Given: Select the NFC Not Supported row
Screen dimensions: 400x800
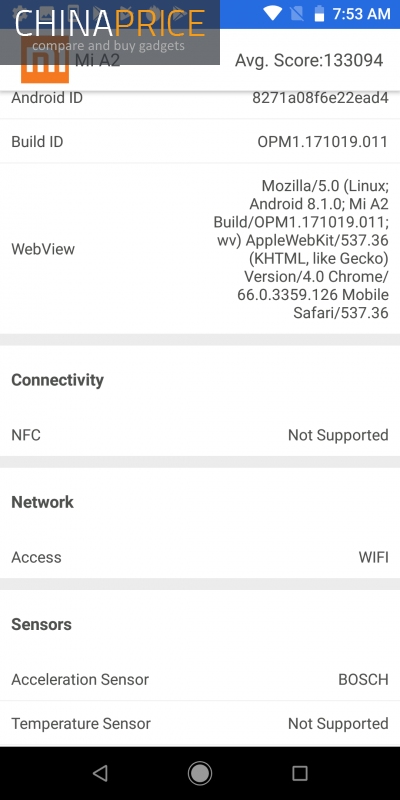Looking at the screenshot, I should coord(200,435).
